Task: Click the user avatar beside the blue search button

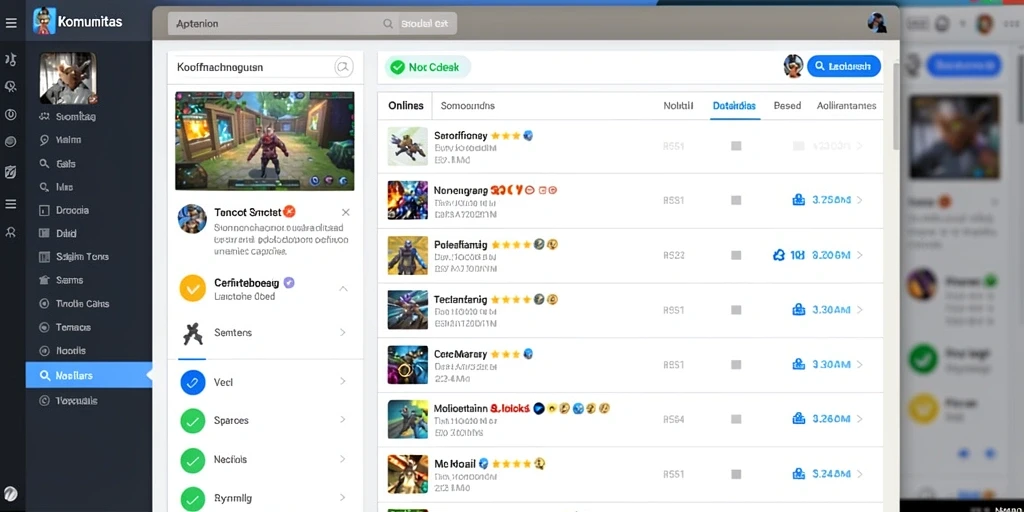Action: (x=793, y=66)
